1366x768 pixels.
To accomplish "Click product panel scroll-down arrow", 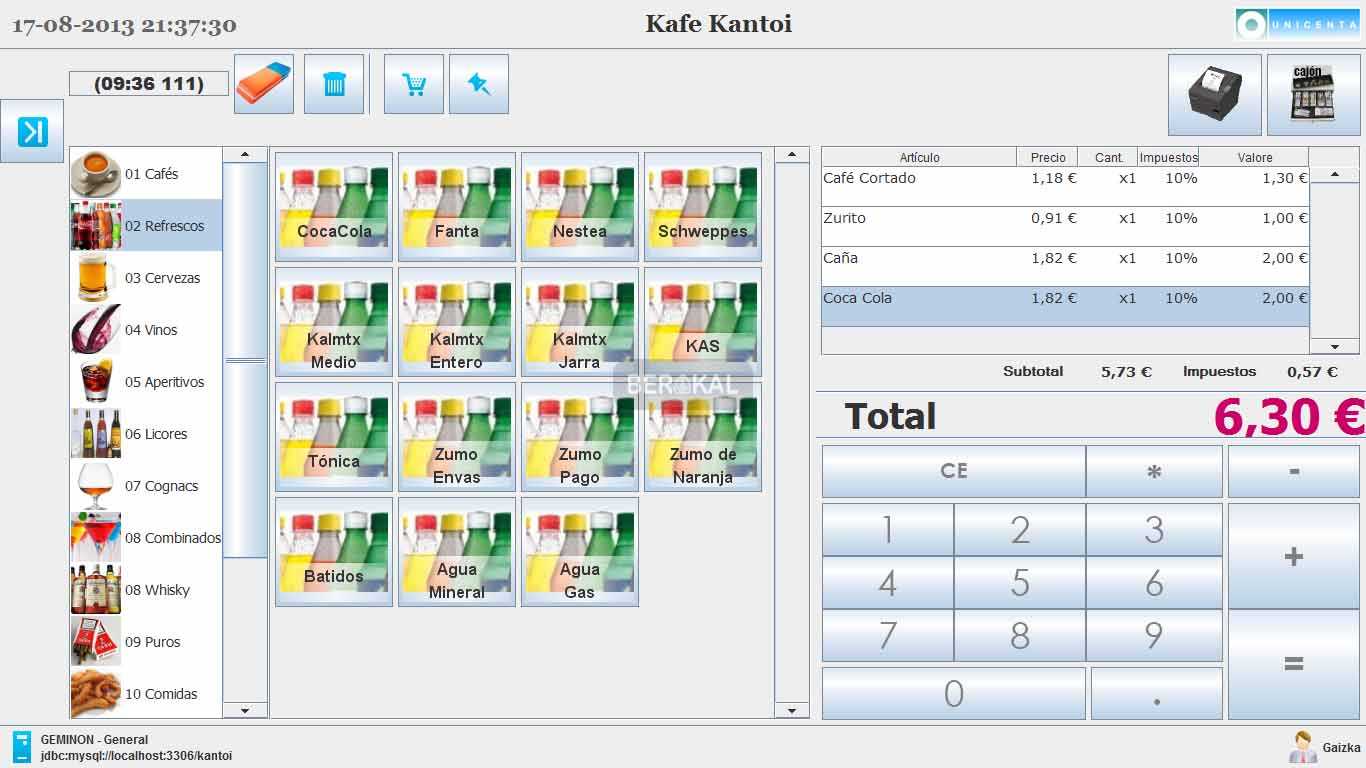I will [792, 711].
